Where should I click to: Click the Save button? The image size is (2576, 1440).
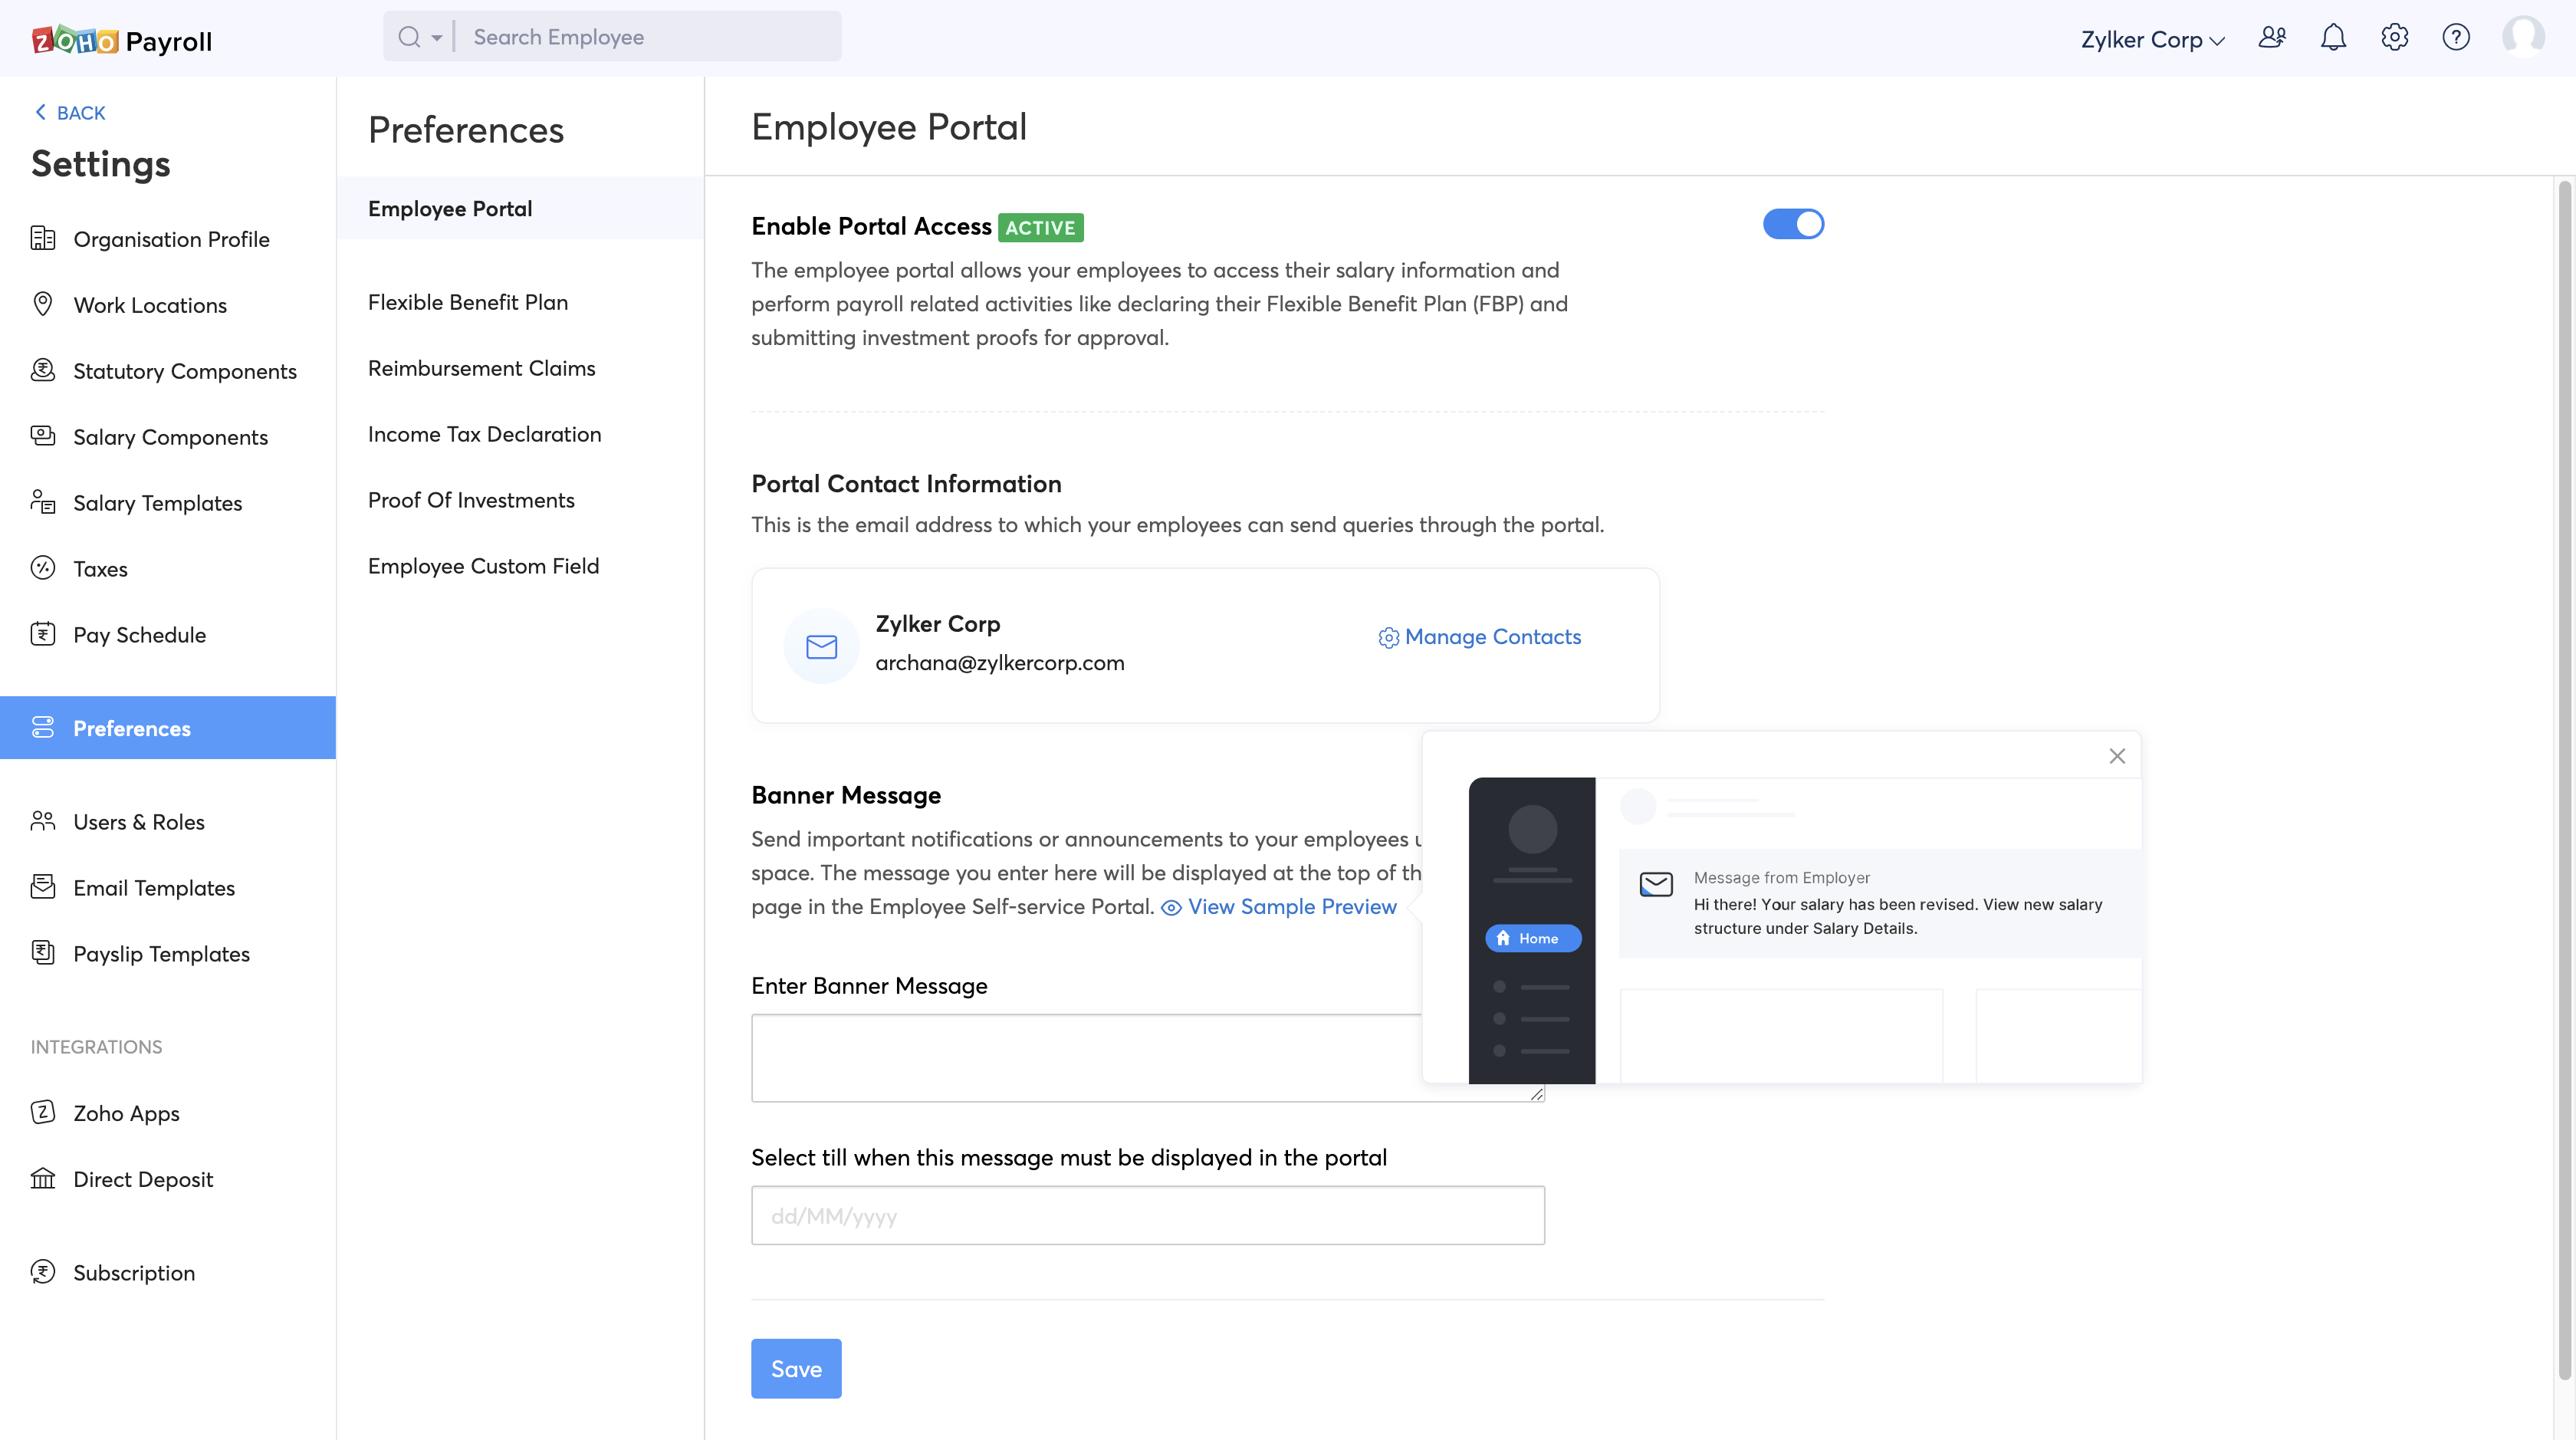click(x=796, y=1367)
